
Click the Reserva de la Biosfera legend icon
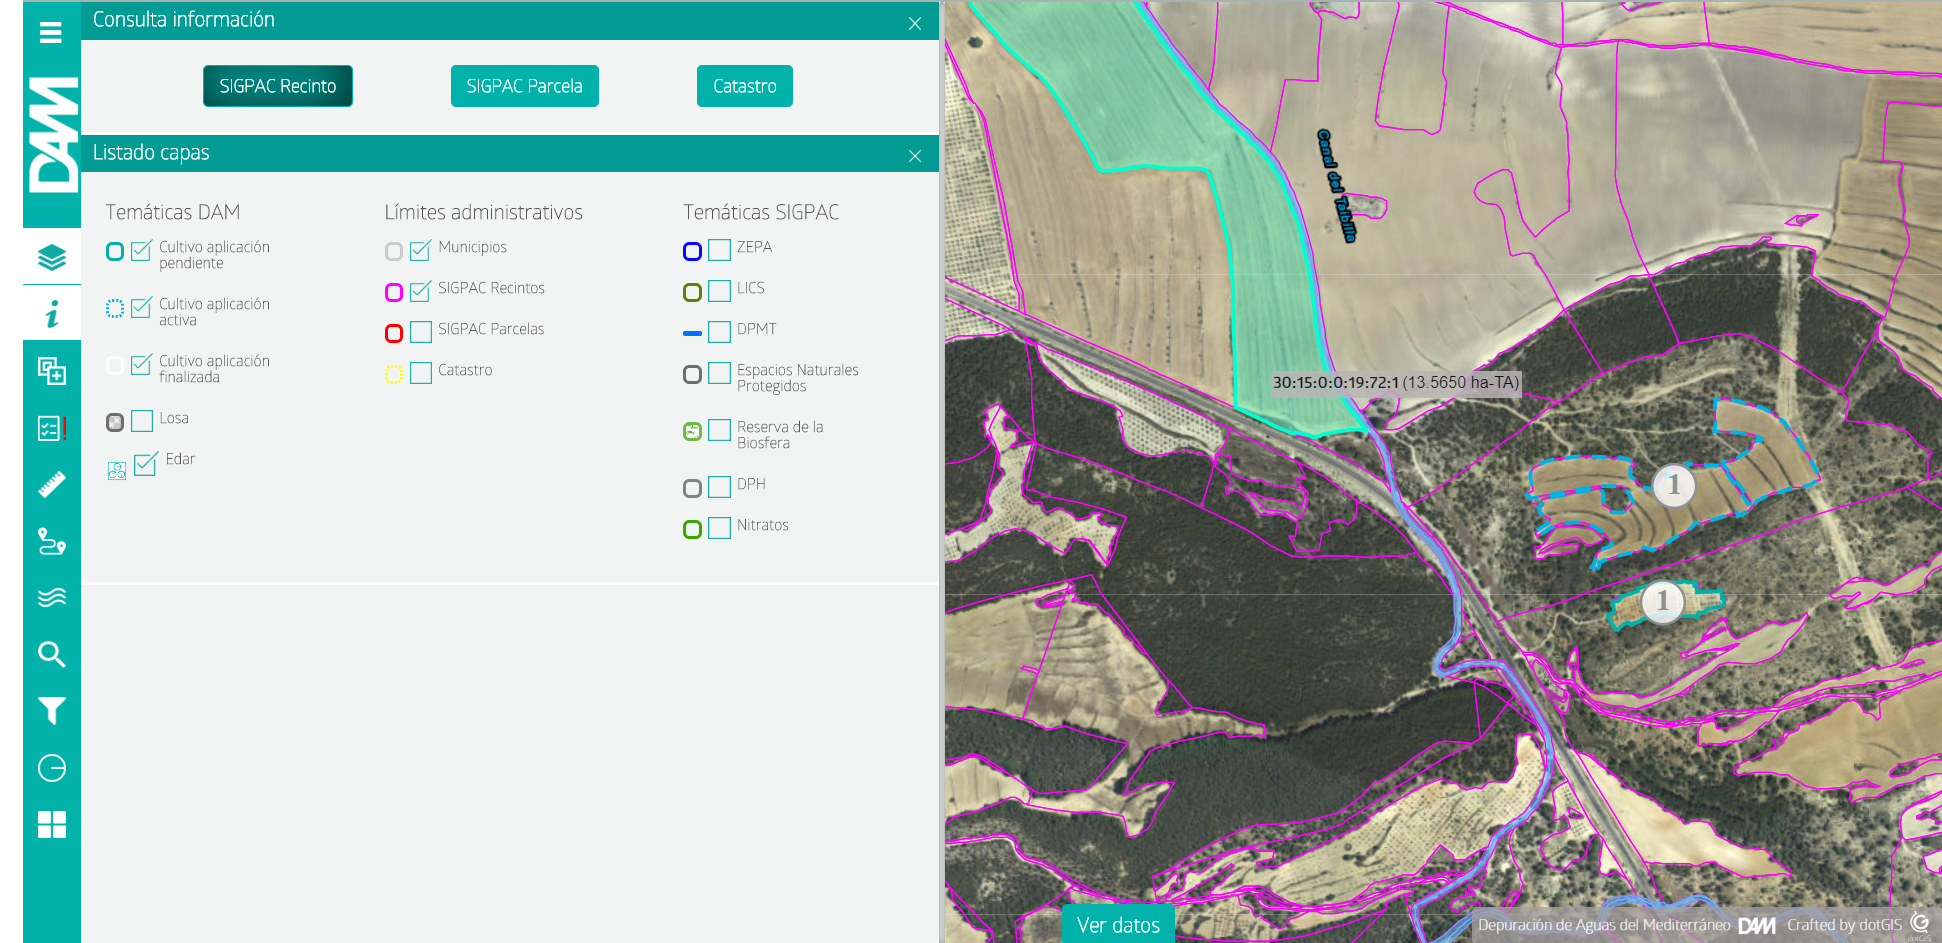pyautogui.click(x=692, y=431)
